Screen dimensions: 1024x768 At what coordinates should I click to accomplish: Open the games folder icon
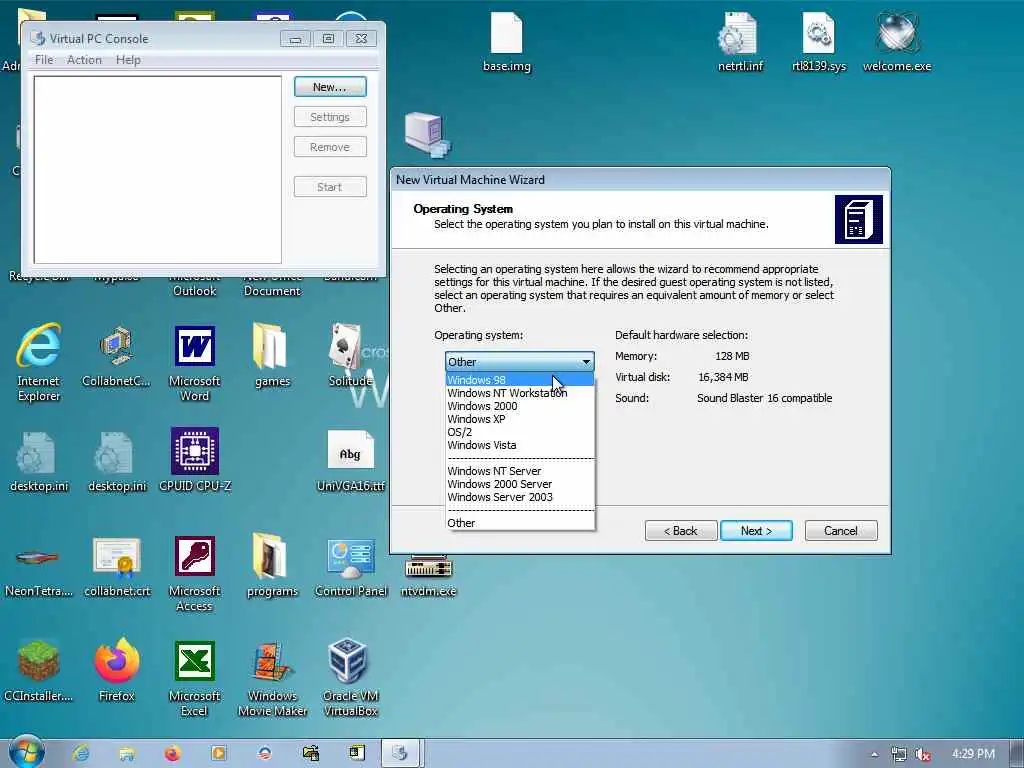[272, 356]
